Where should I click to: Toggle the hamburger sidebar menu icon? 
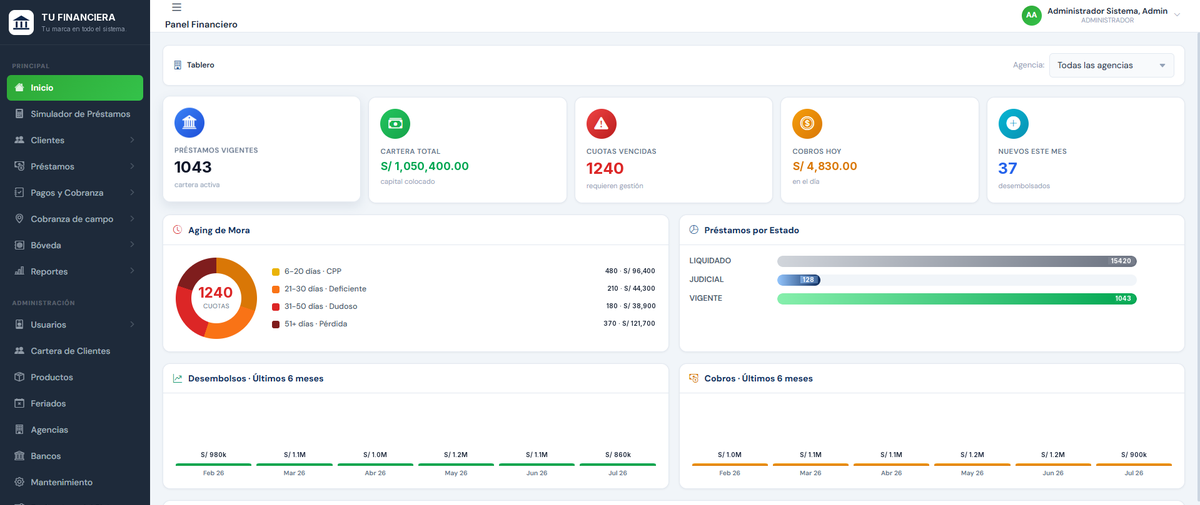176,7
